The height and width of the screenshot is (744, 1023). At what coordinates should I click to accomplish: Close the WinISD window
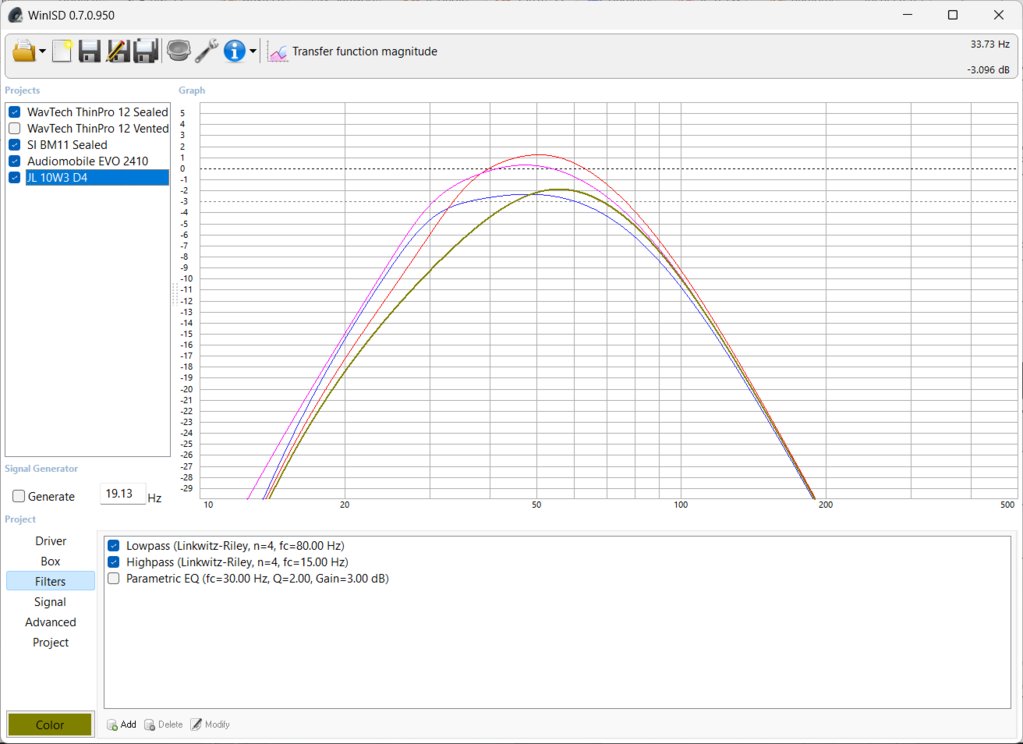(998, 15)
